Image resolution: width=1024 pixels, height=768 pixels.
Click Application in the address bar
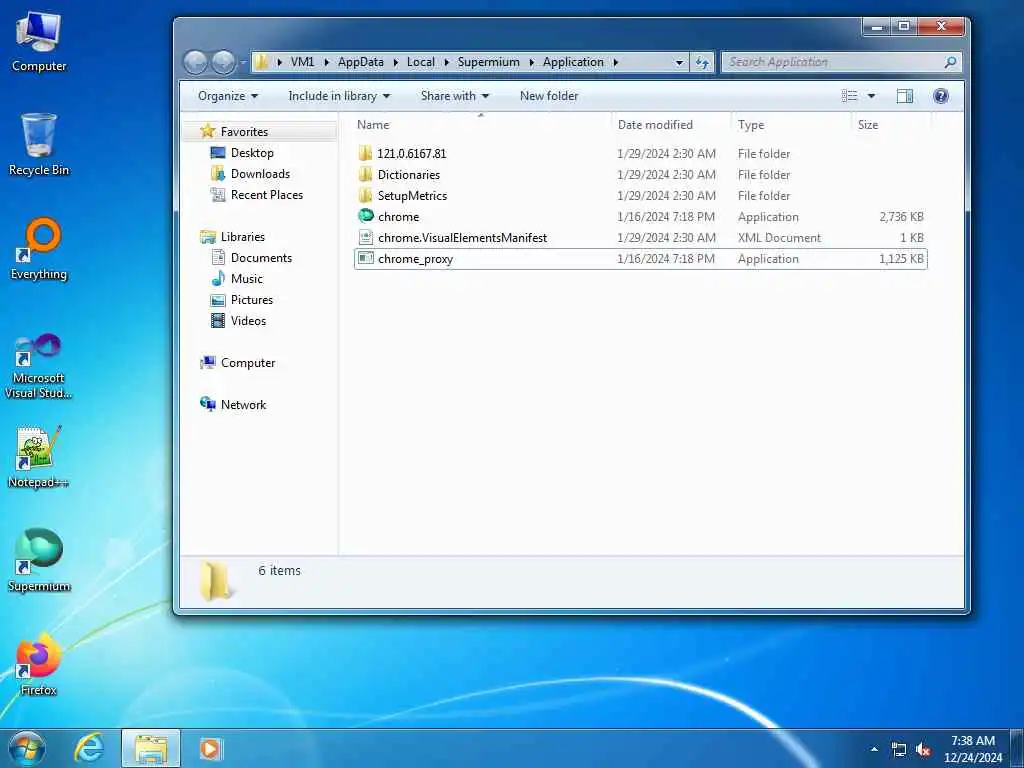[573, 62]
